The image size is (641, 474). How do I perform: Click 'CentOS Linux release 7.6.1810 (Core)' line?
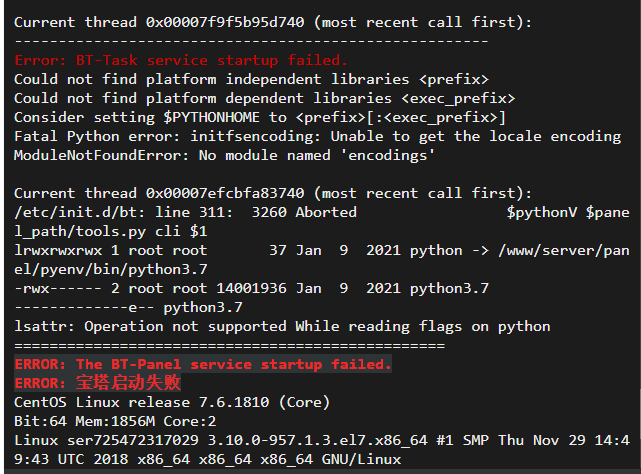(172, 402)
